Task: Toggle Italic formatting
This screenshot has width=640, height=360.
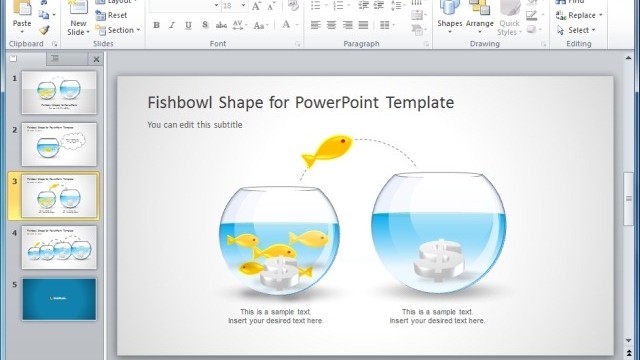Action: [172, 25]
